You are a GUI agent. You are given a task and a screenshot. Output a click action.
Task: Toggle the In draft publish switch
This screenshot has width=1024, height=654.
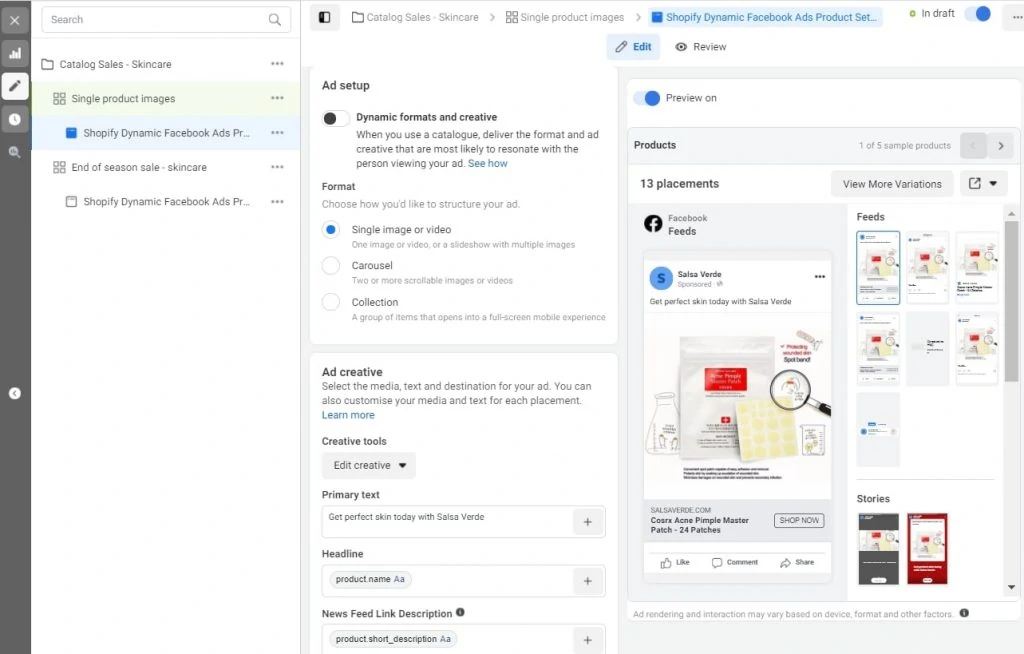978,14
